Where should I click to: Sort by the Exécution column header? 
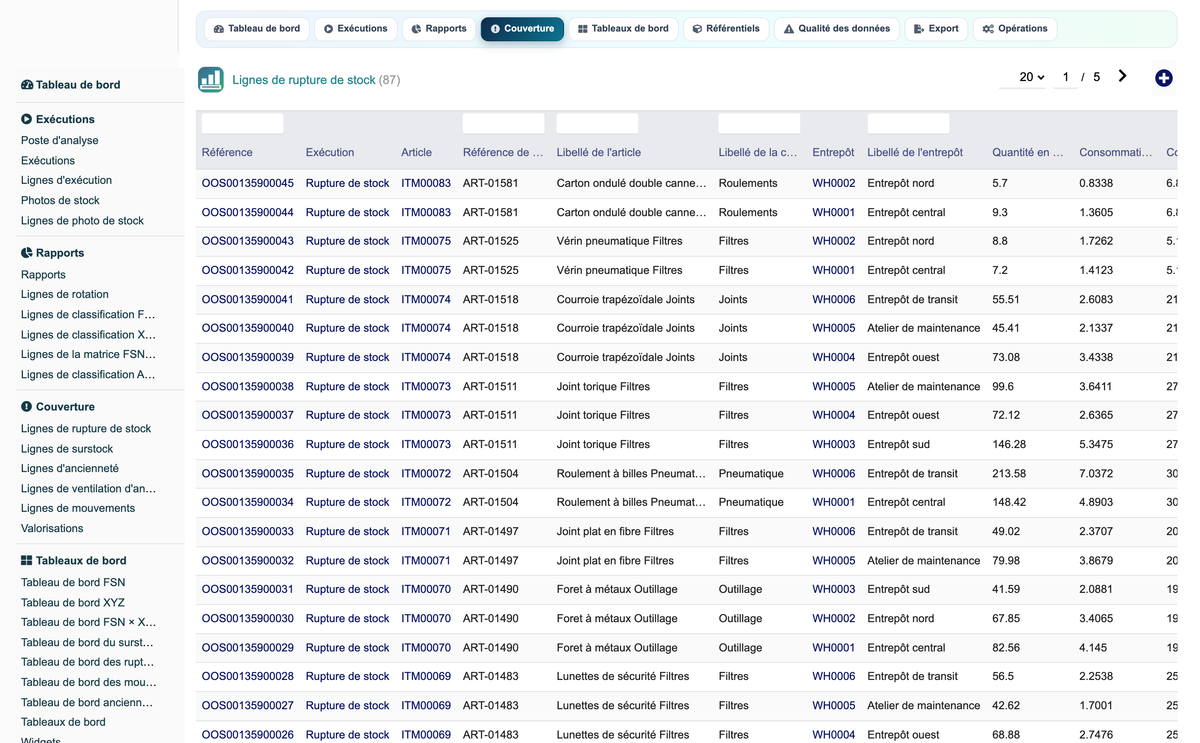click(x=330, y=153)
